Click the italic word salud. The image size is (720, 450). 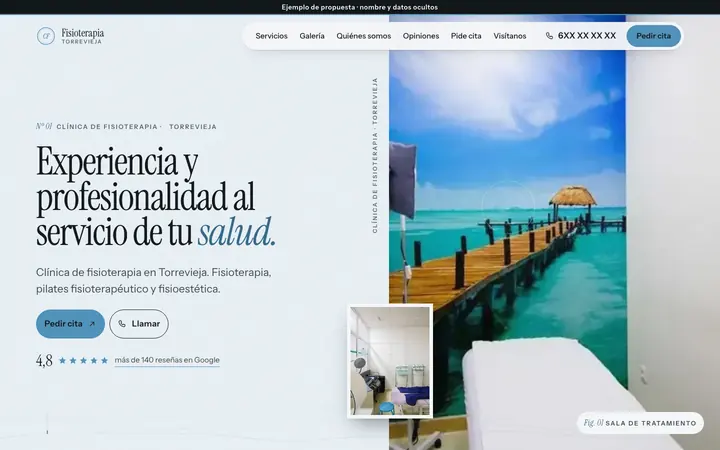236,233
